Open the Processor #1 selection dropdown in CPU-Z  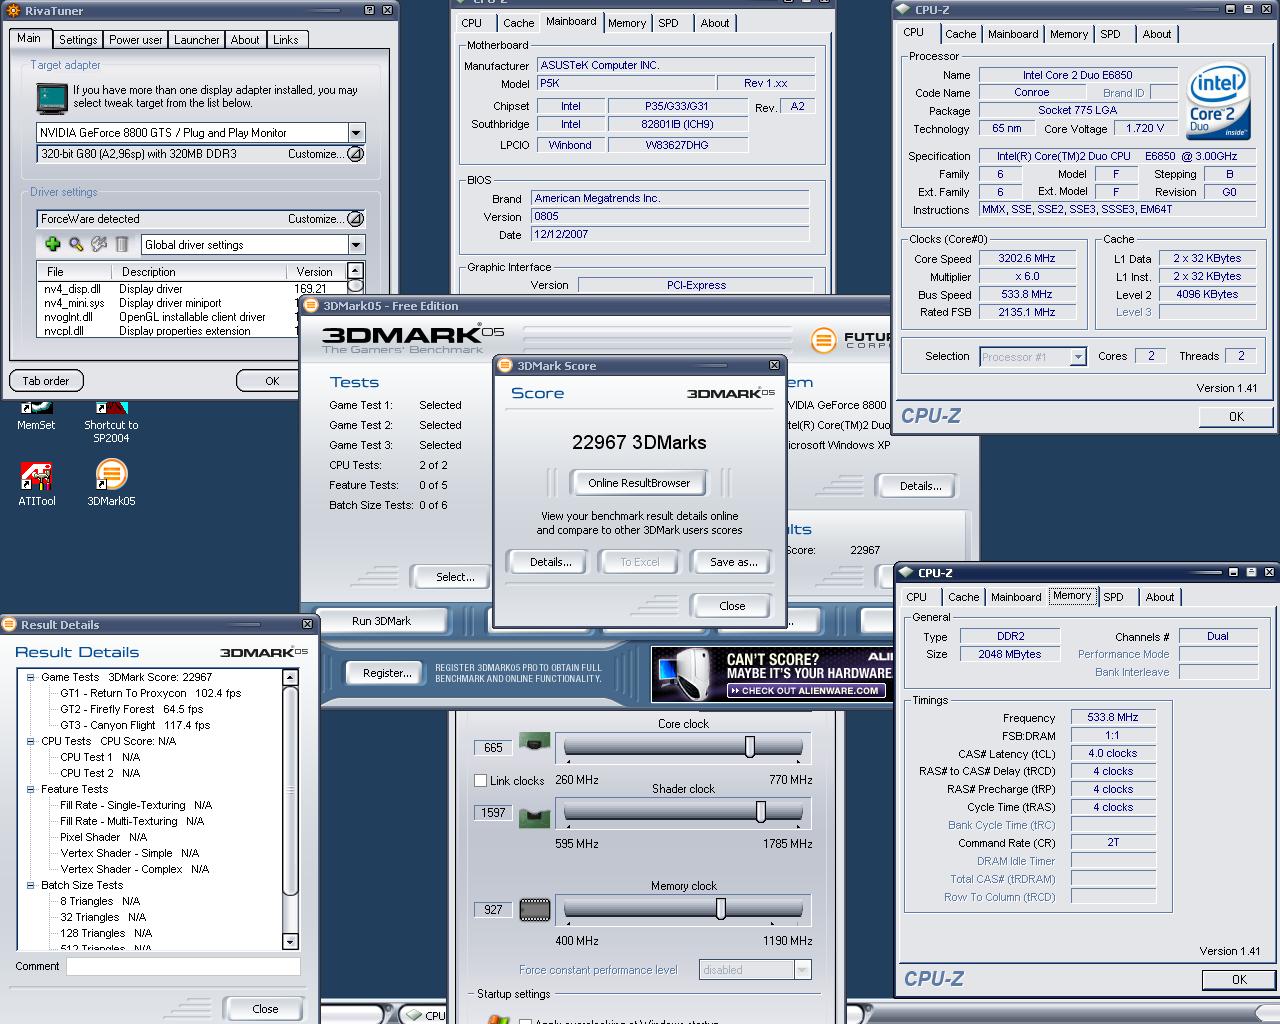[x=1077, y=356]
